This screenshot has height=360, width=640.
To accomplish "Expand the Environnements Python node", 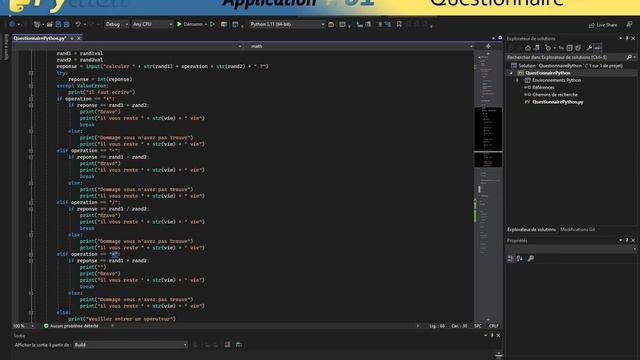I will (x=518, y=80).
